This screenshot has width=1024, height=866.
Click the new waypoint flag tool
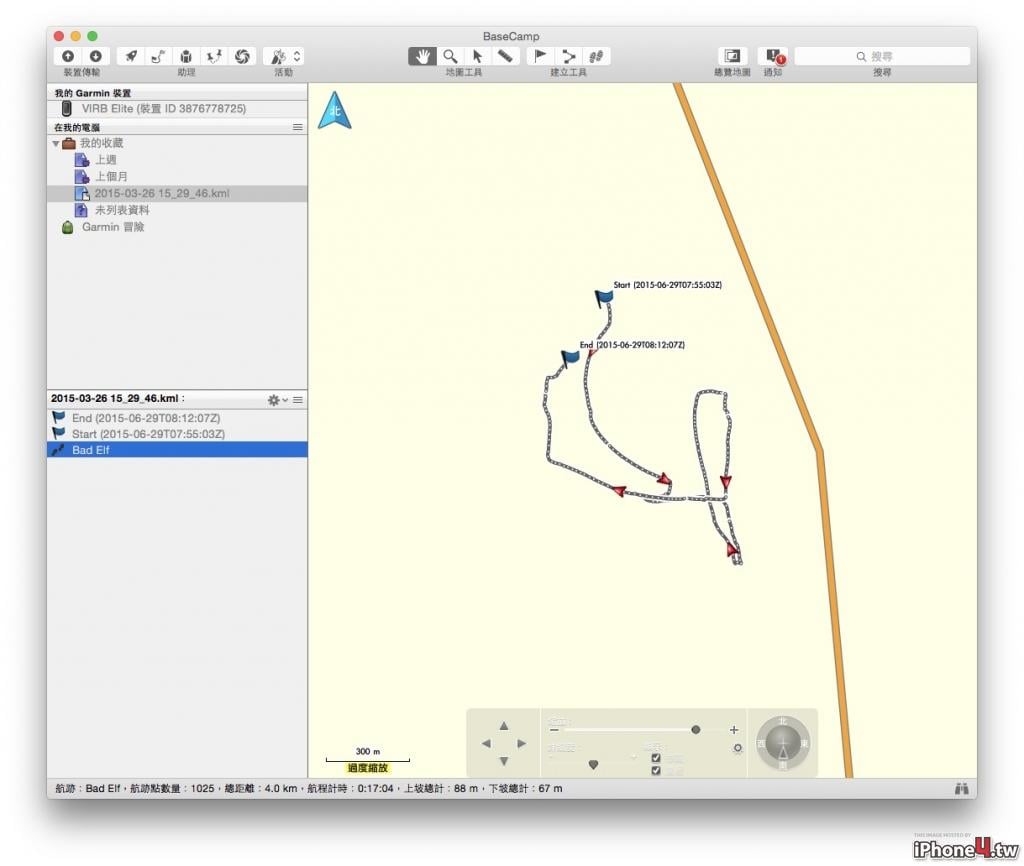point(540,56)
